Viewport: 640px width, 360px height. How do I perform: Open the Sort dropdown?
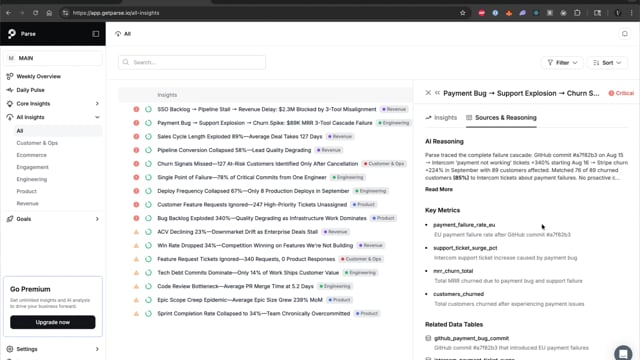[x=607, y=62]
